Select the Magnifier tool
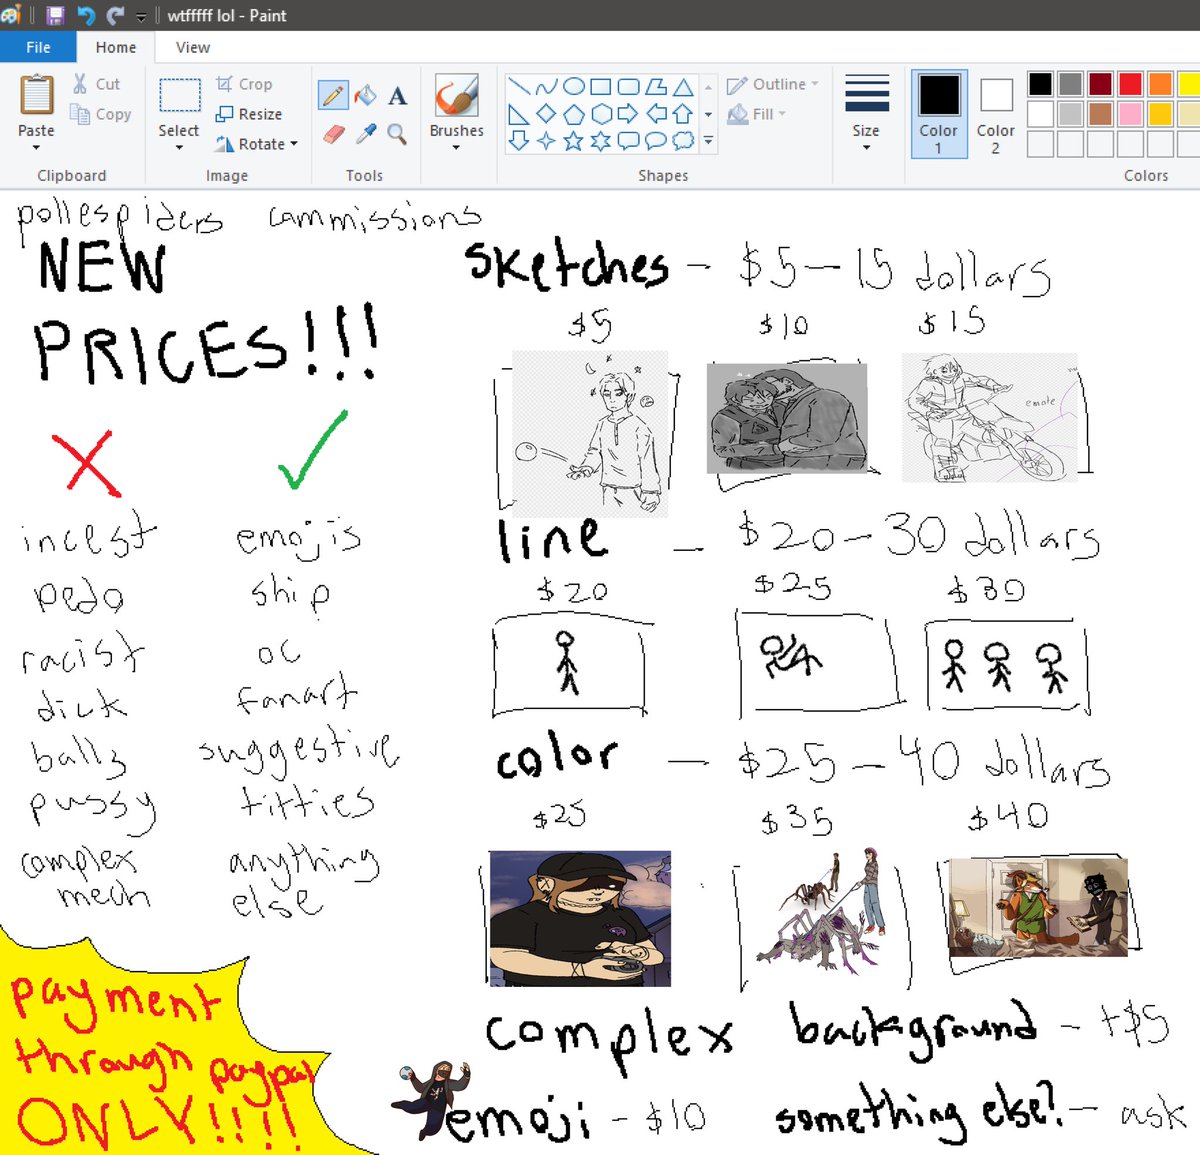This screenshot has width=1200, height=1155. [397, 133]
